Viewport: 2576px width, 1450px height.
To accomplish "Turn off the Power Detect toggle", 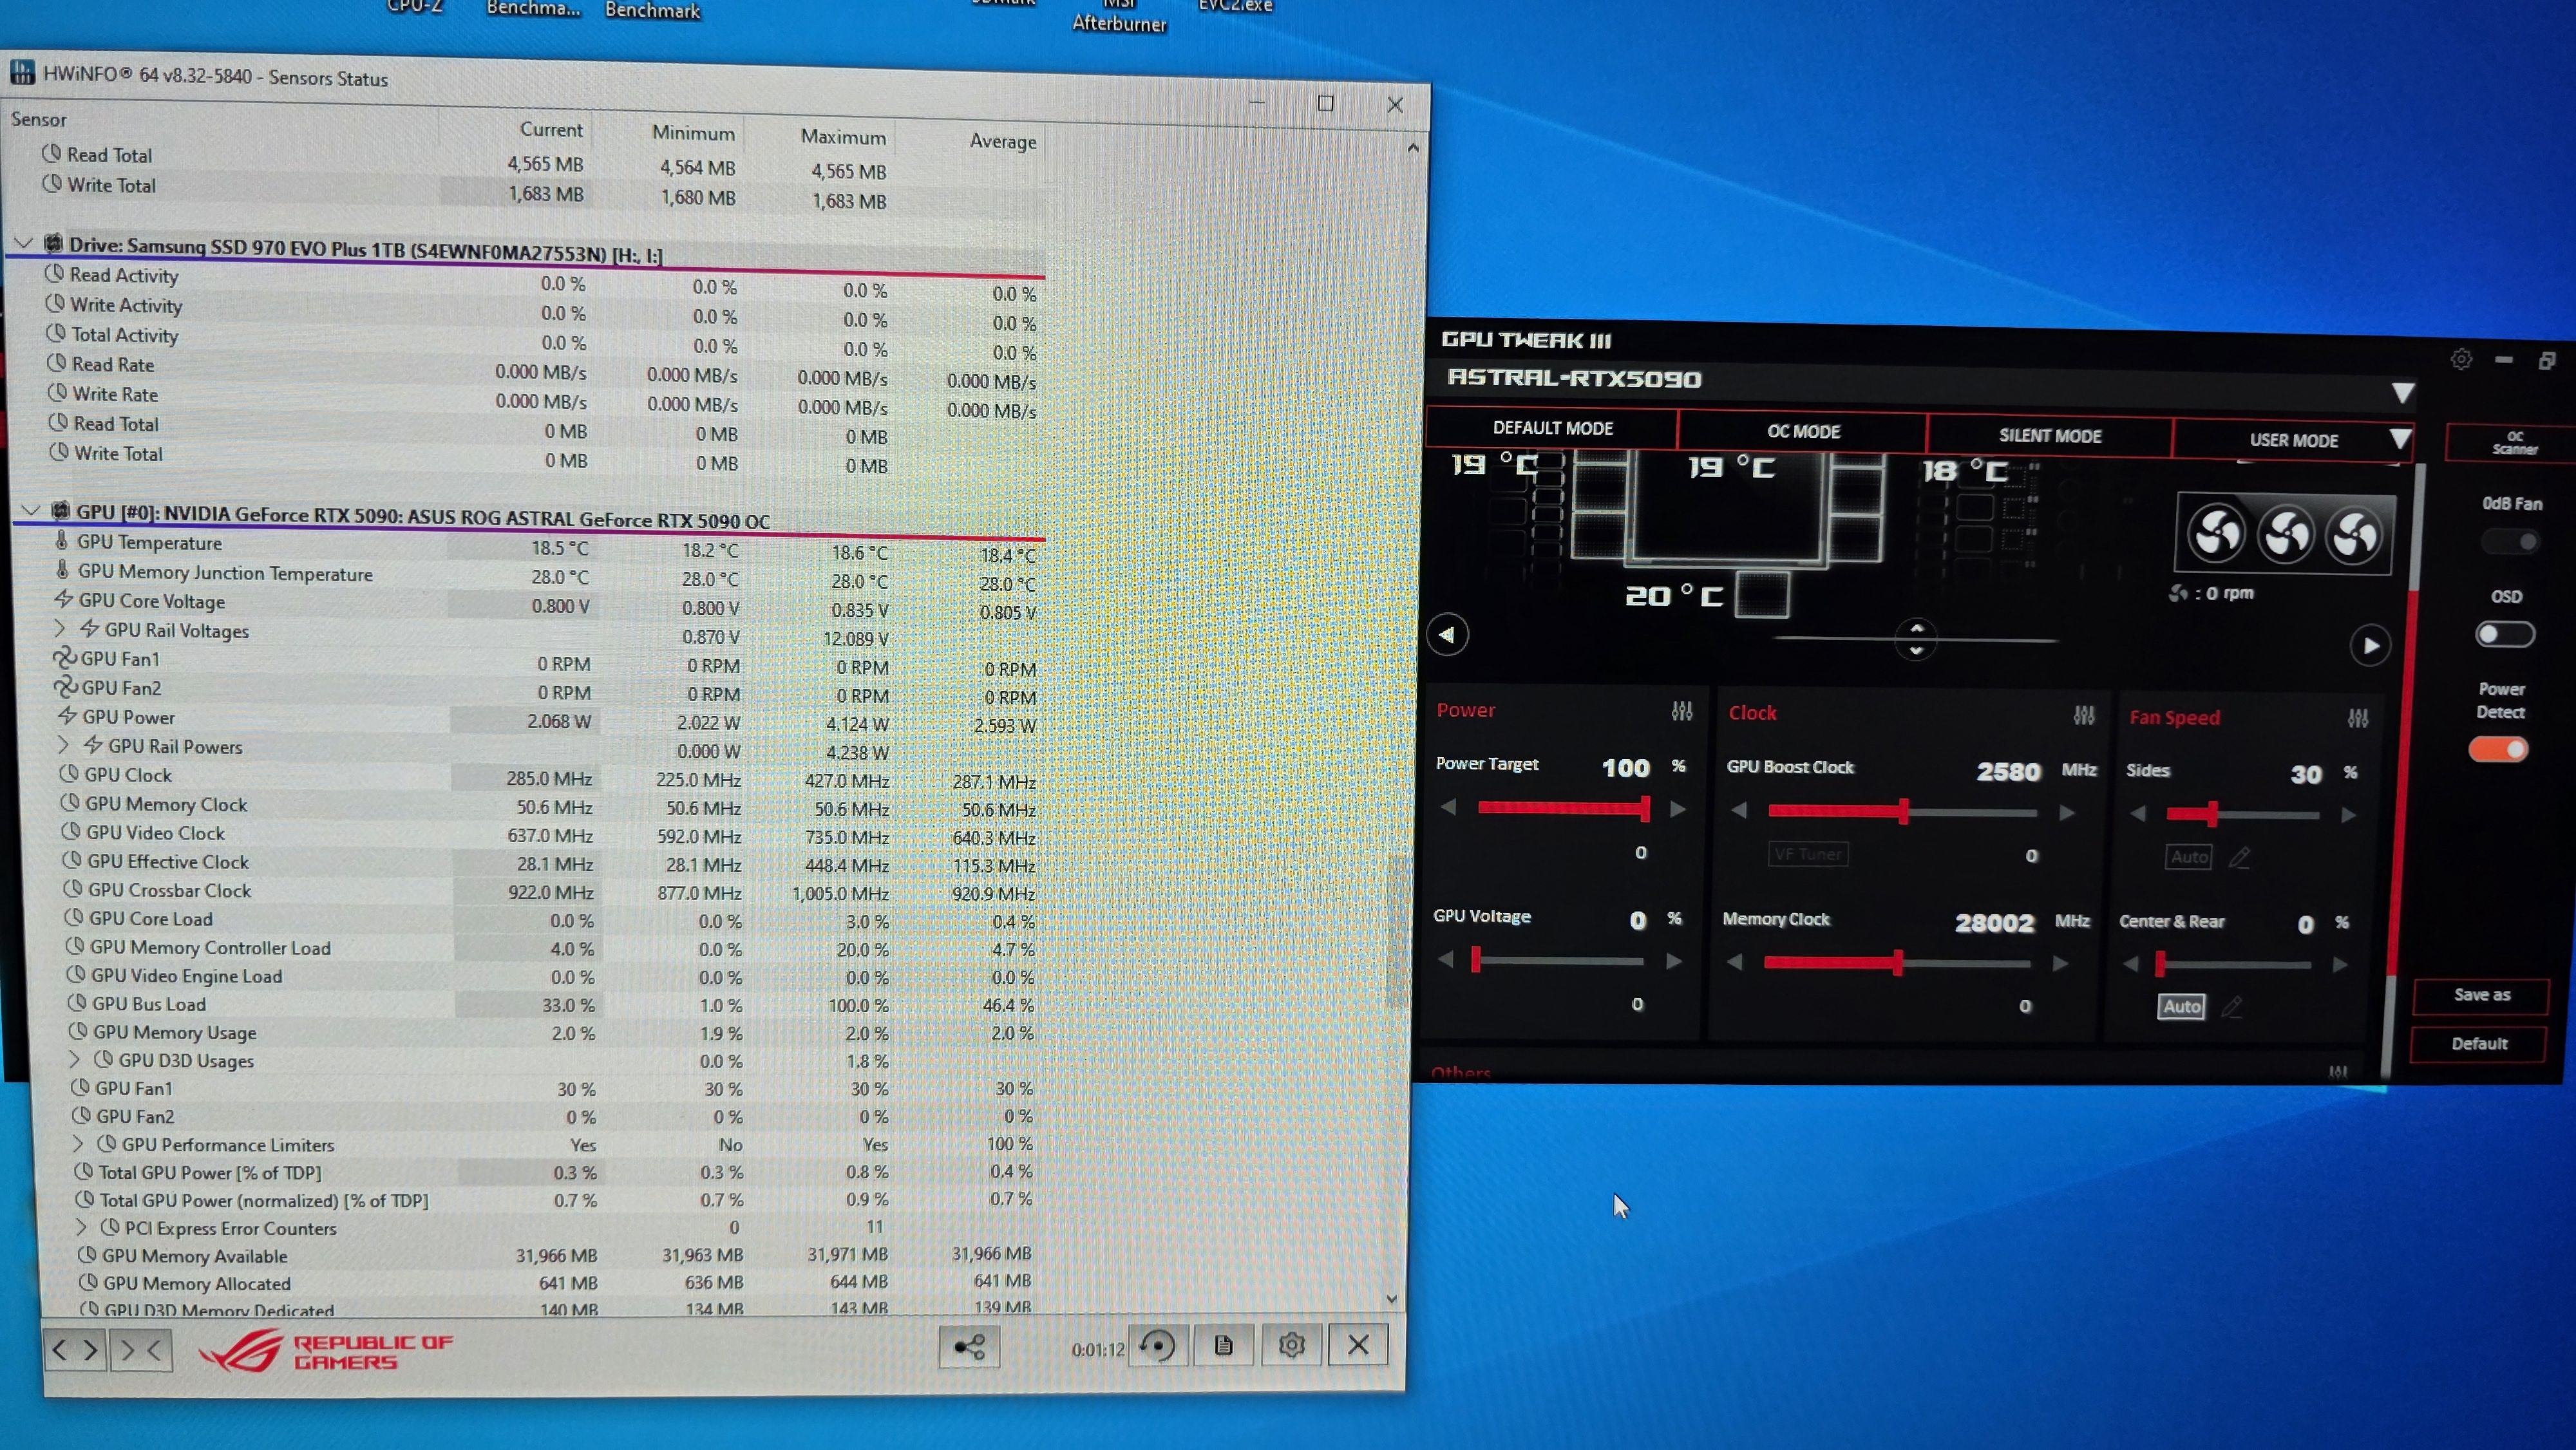I will (x=2498, y=750).
